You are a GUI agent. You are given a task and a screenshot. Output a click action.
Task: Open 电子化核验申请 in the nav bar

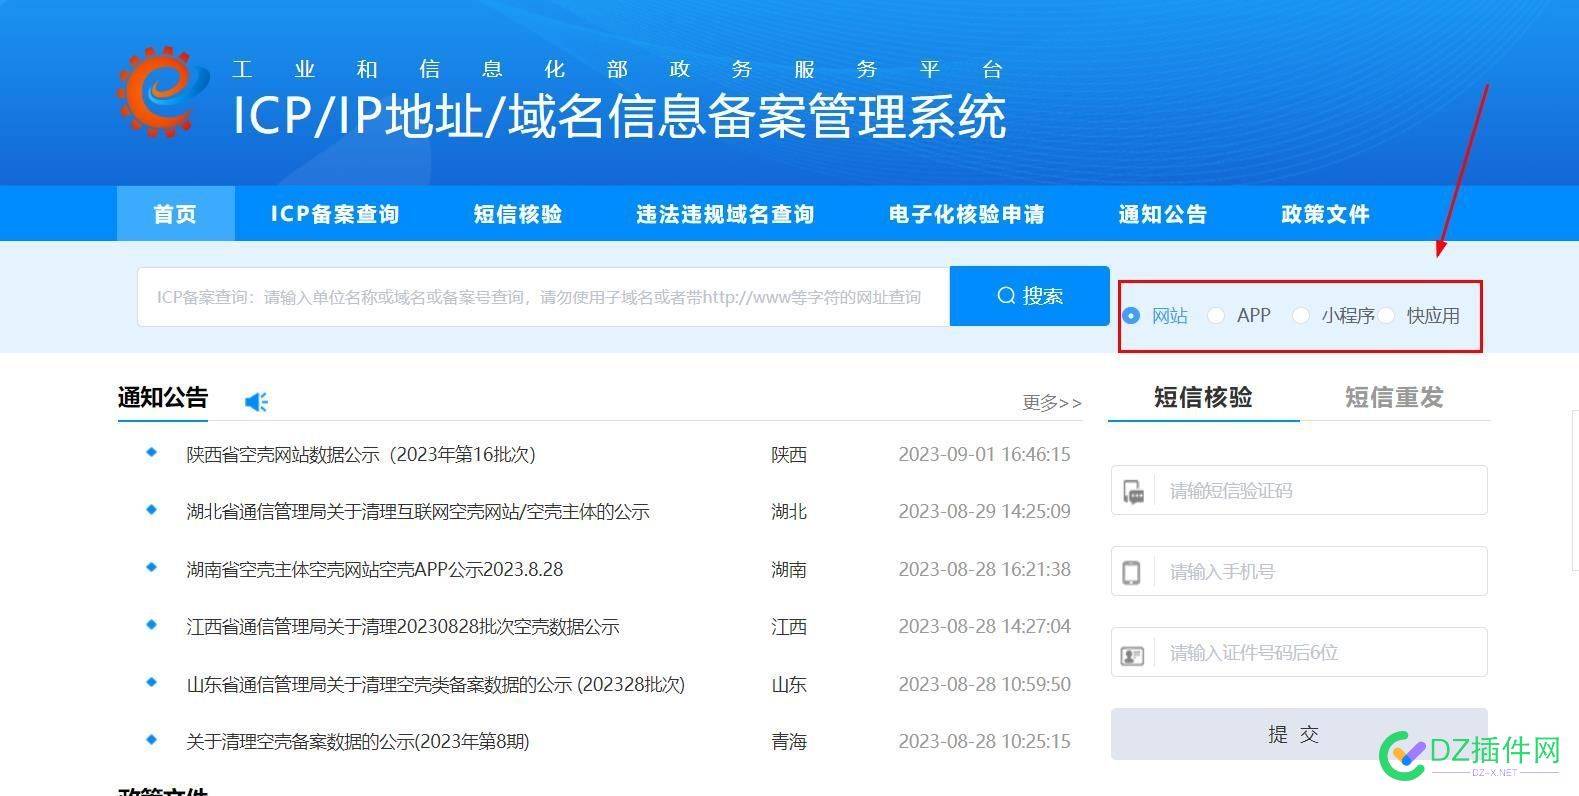(x=967, y=214)
